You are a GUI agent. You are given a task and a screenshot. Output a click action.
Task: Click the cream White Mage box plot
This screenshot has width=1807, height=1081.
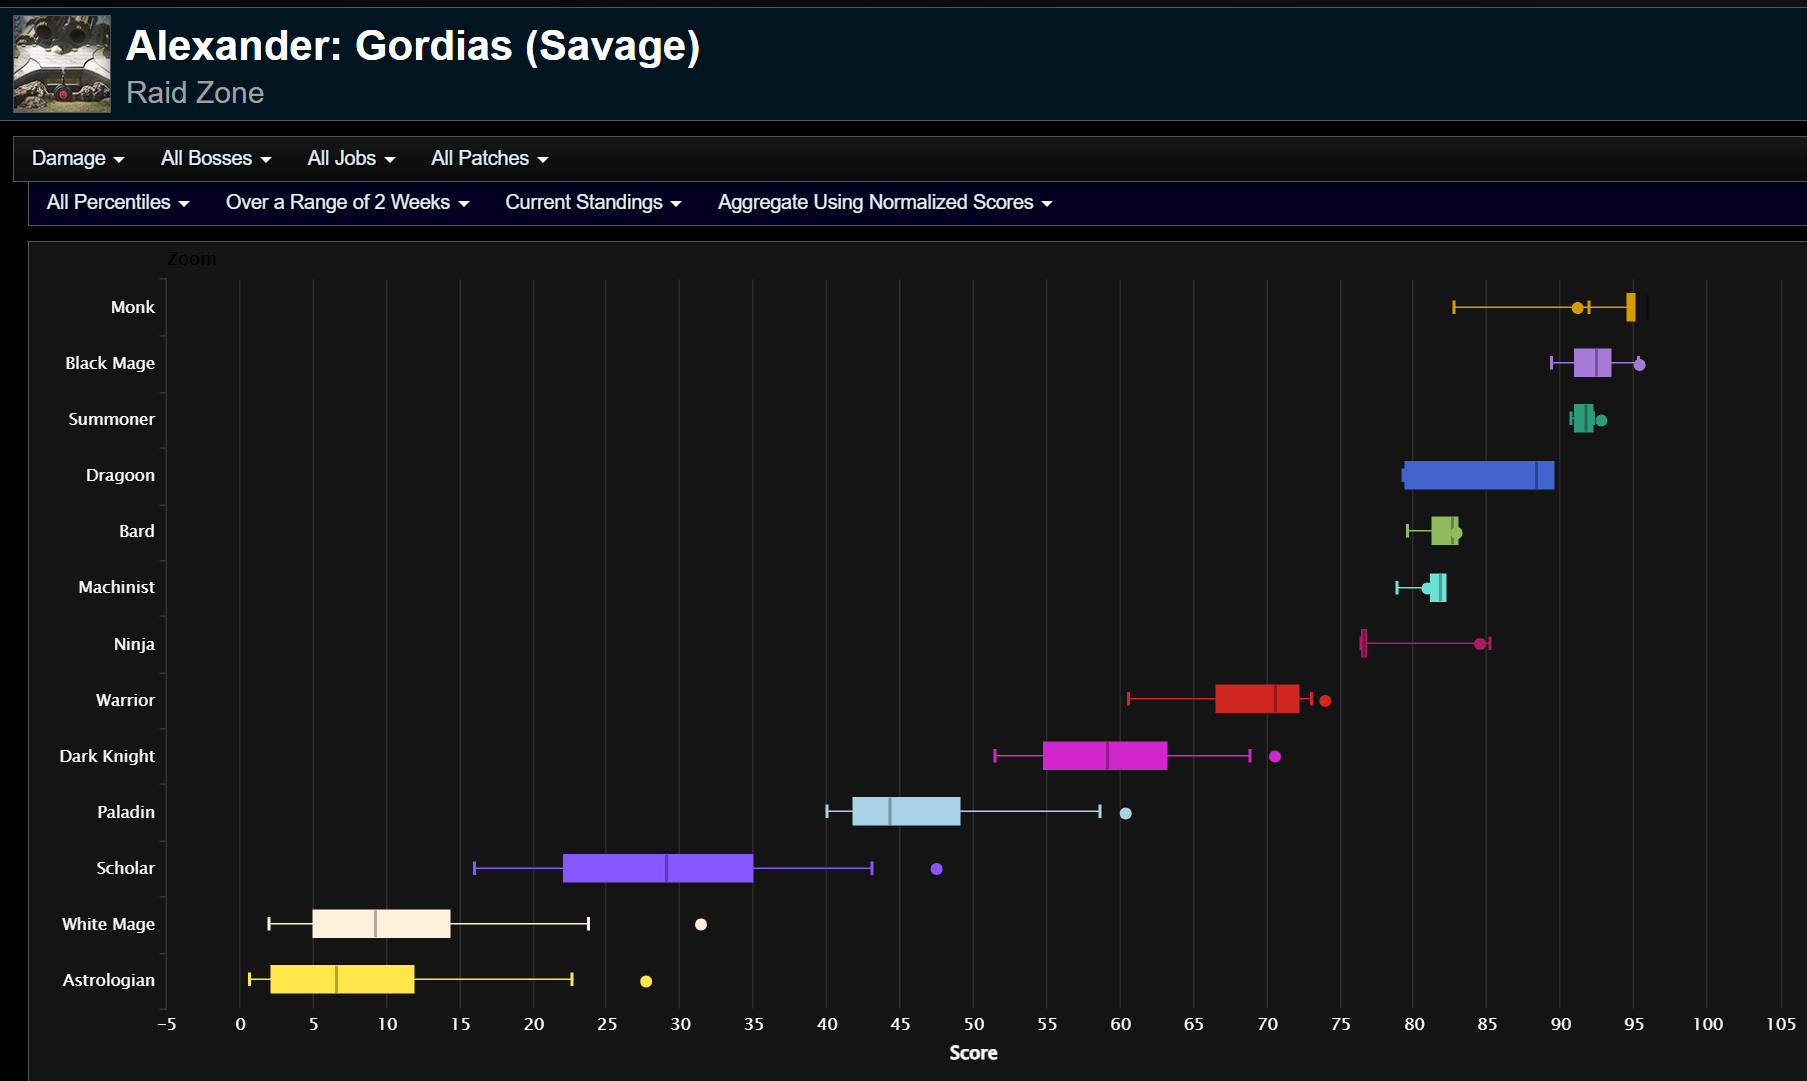tap(381, 924)
